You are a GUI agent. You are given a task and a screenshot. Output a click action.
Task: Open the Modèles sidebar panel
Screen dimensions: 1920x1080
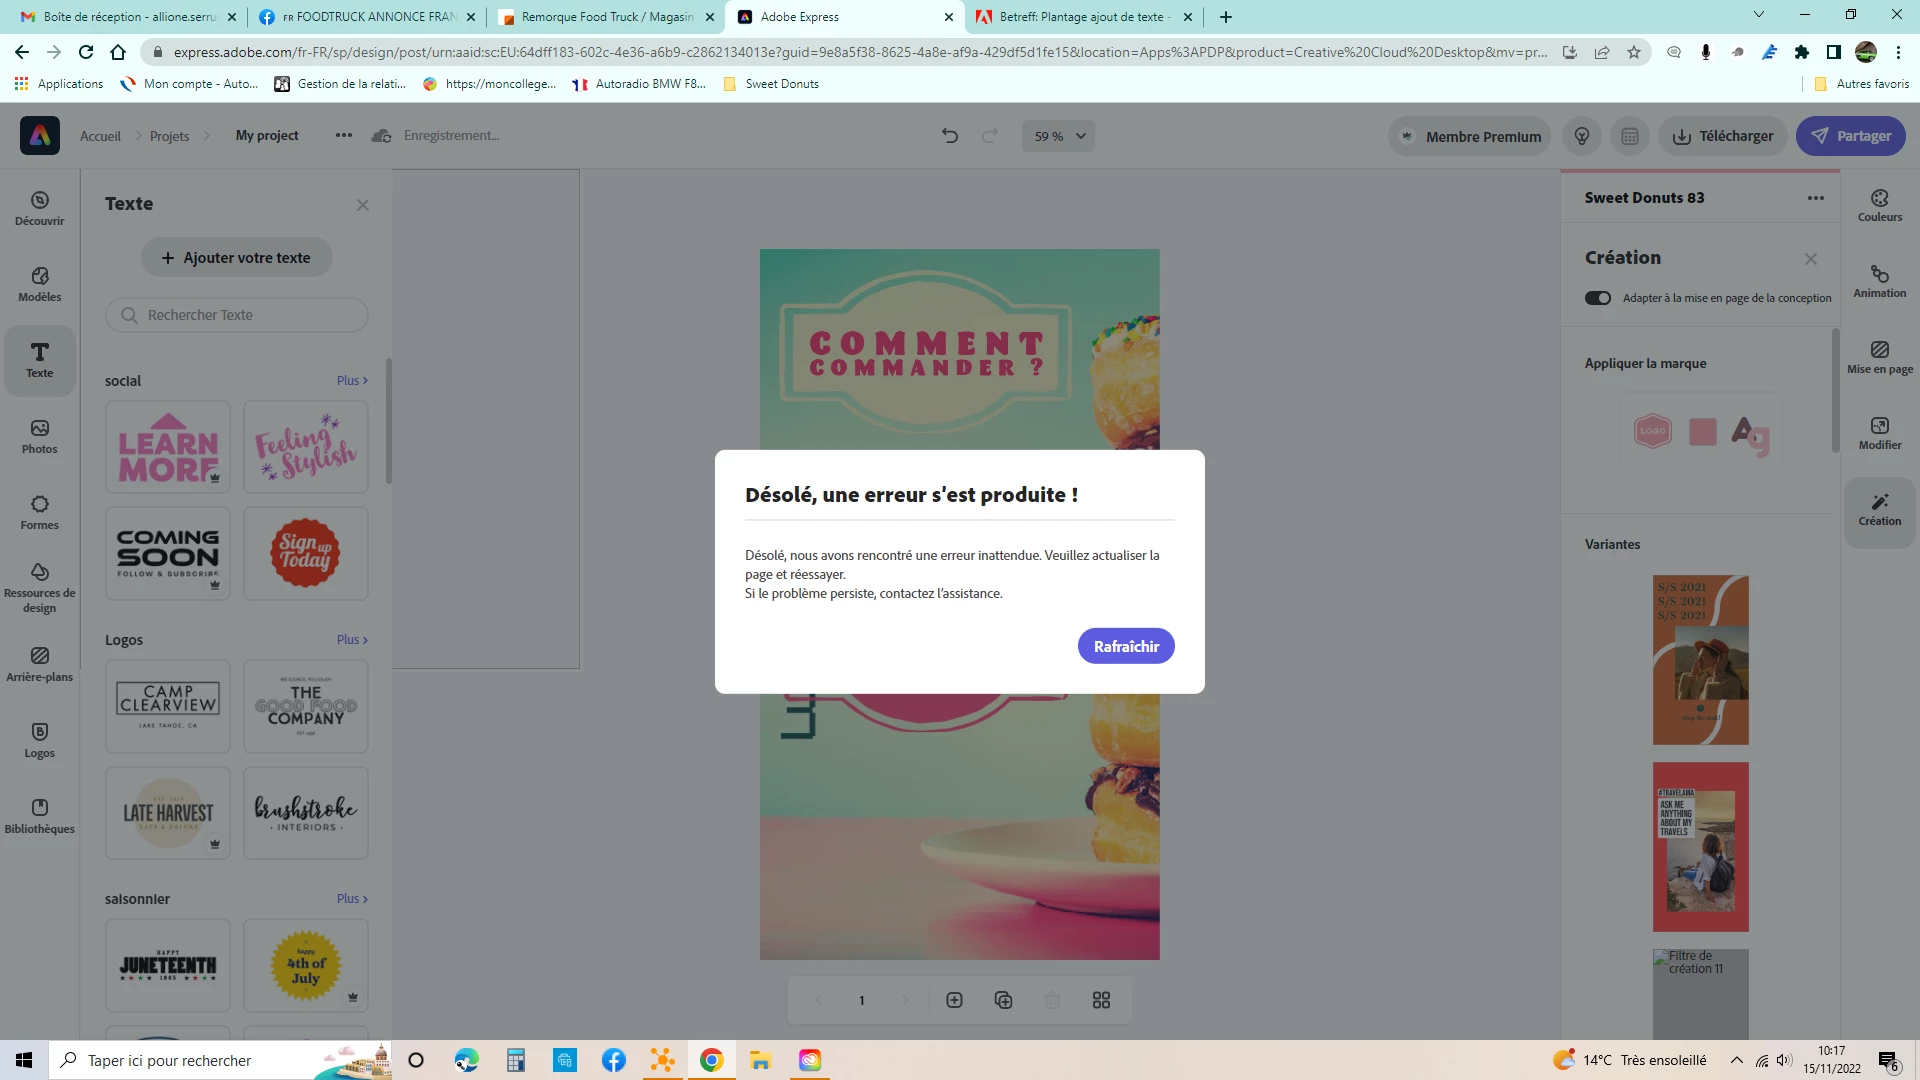point(39,284)
